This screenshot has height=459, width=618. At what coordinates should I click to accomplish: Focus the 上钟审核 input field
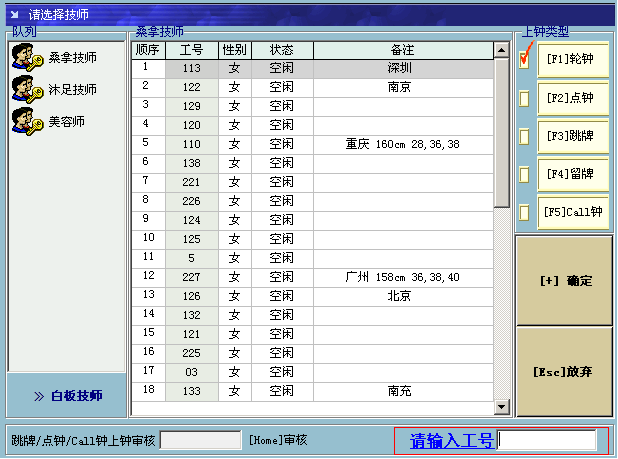(x=201, y=440)
